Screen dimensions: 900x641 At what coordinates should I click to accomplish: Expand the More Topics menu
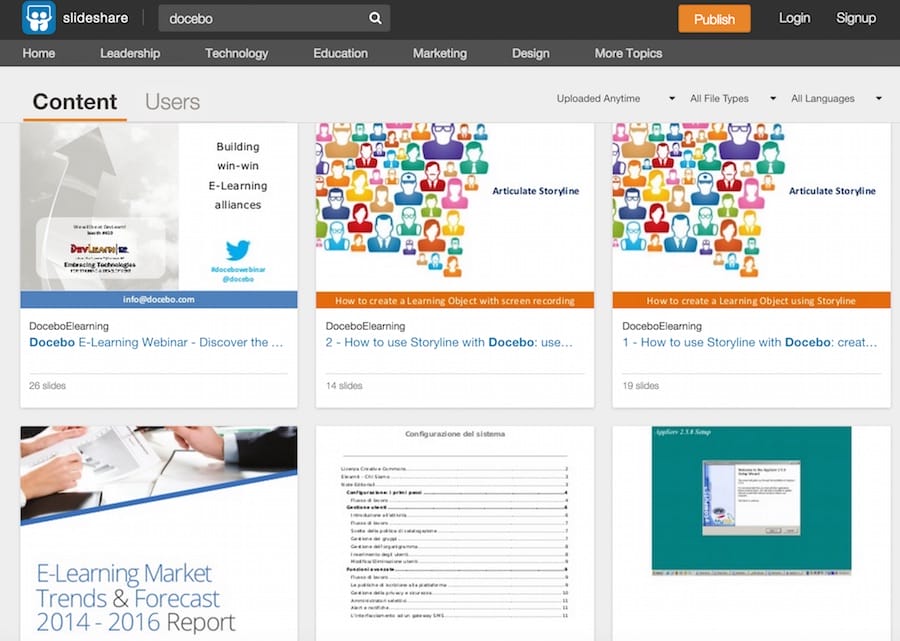pos(629,53)
